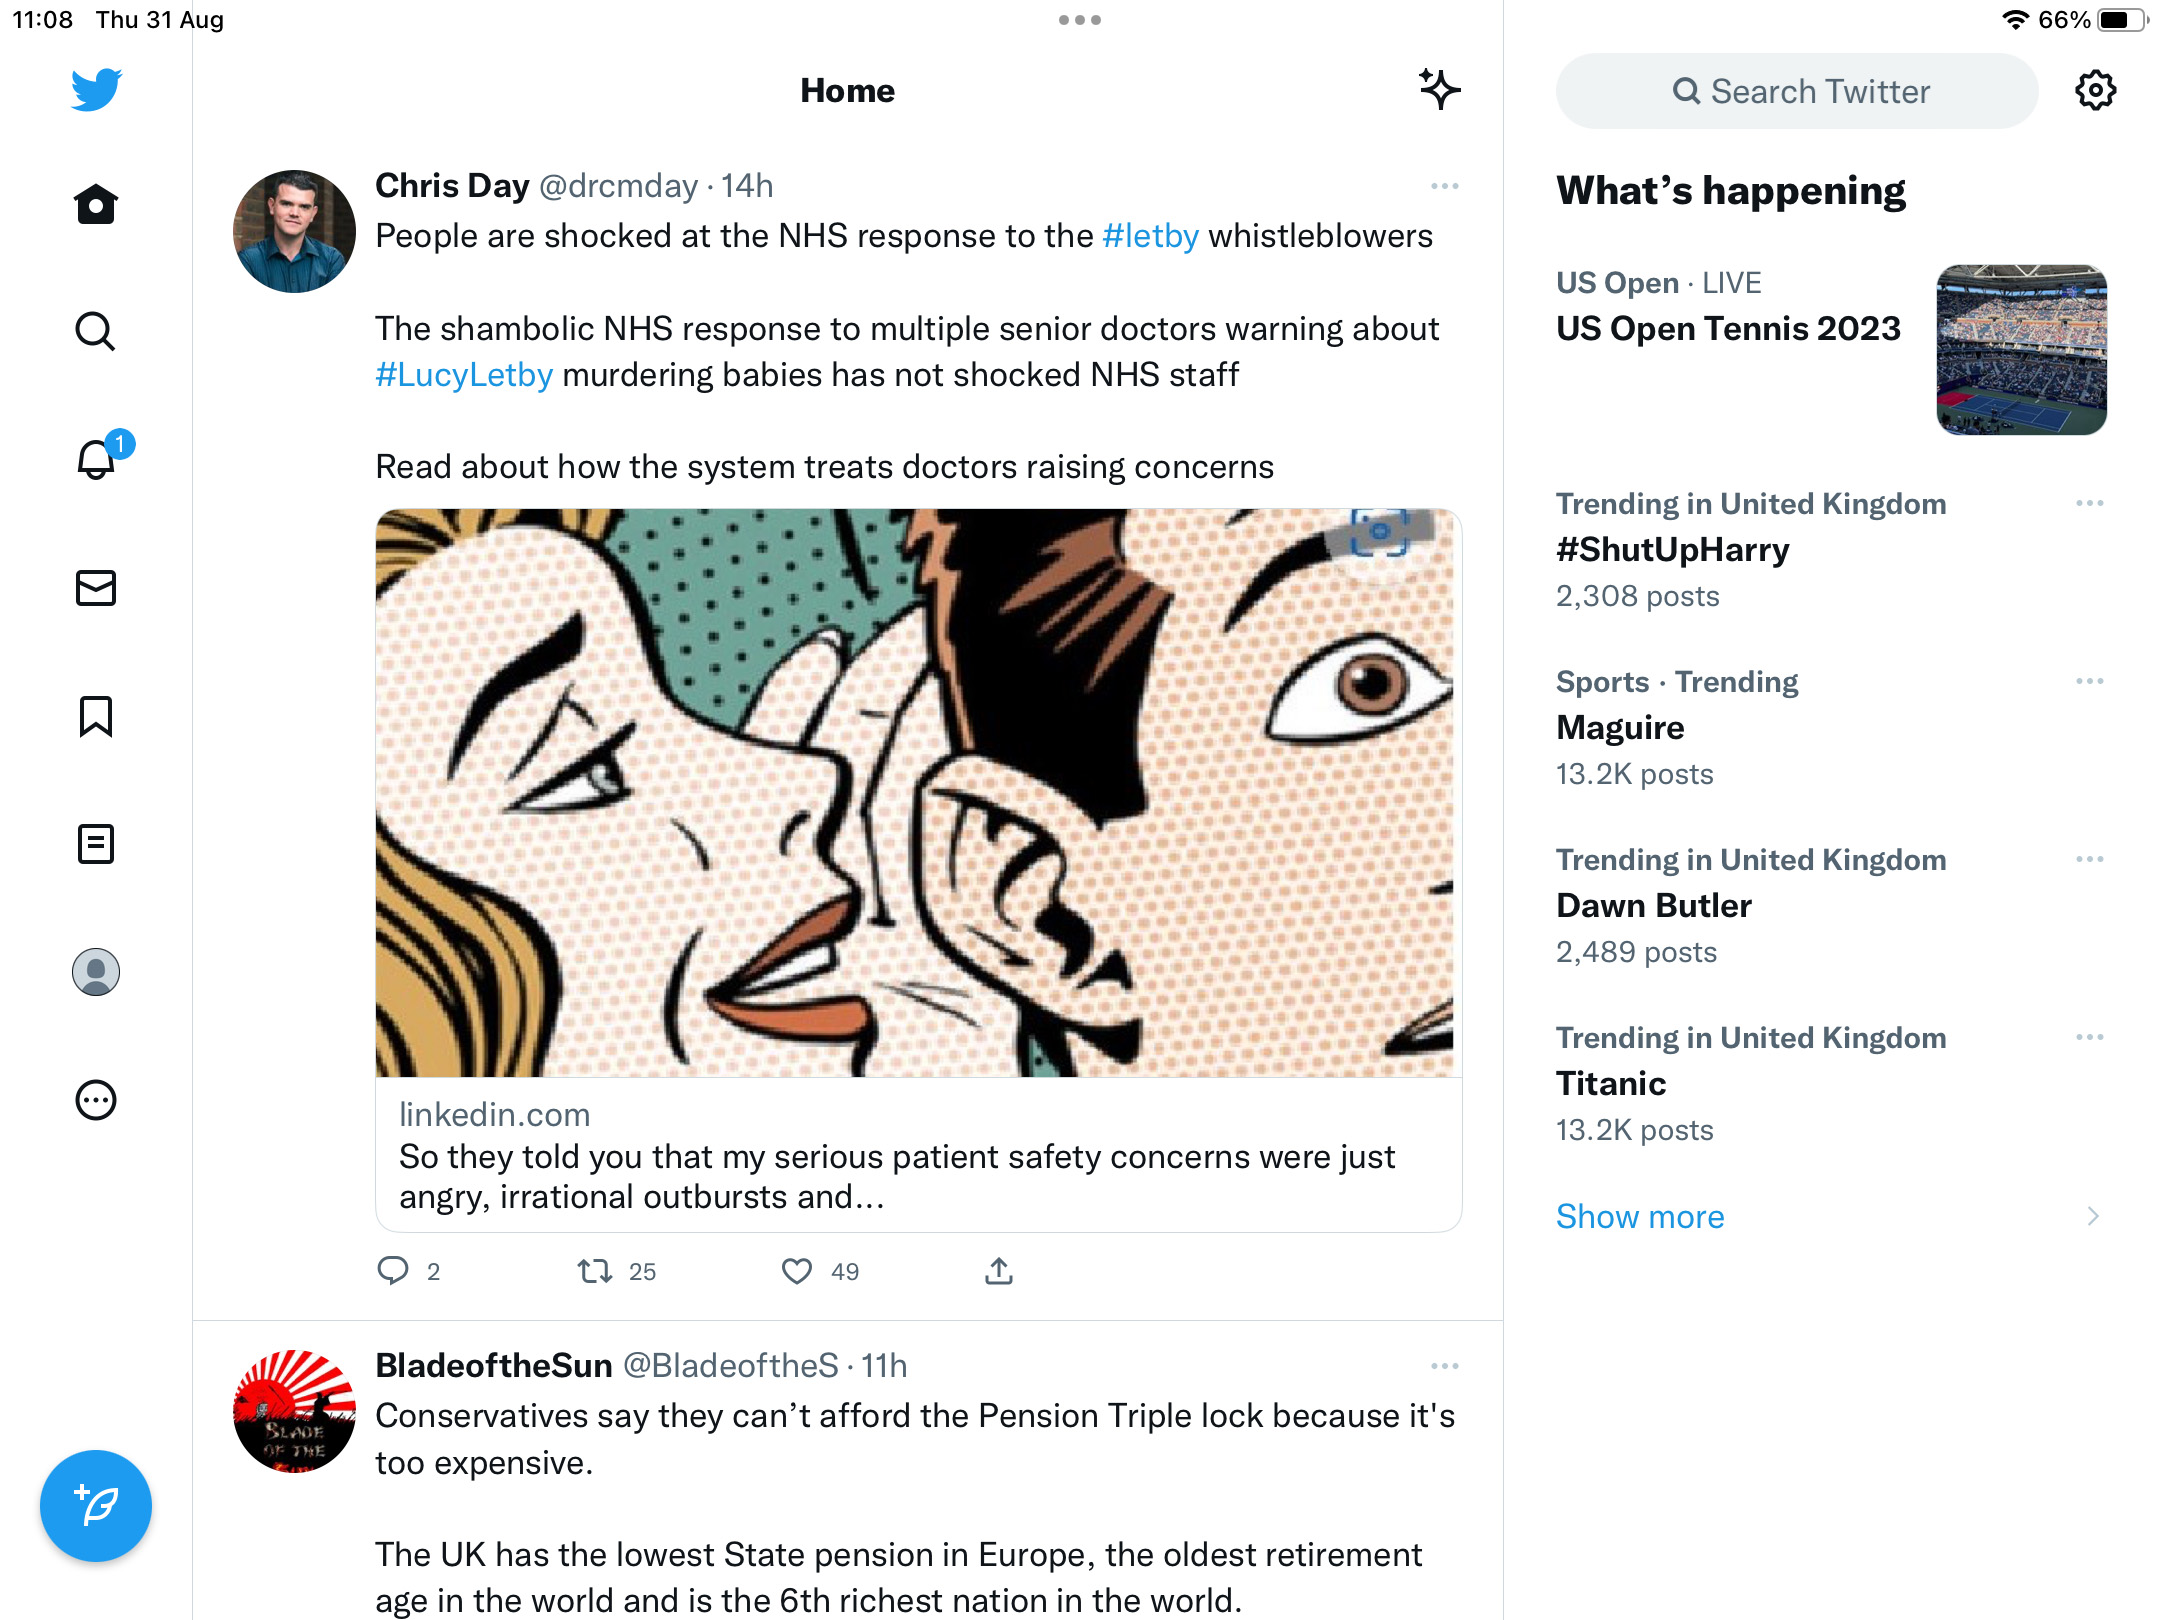Focus the Search Twitter field
Screen dimensions: 2160x1620
coord(1797,91)
